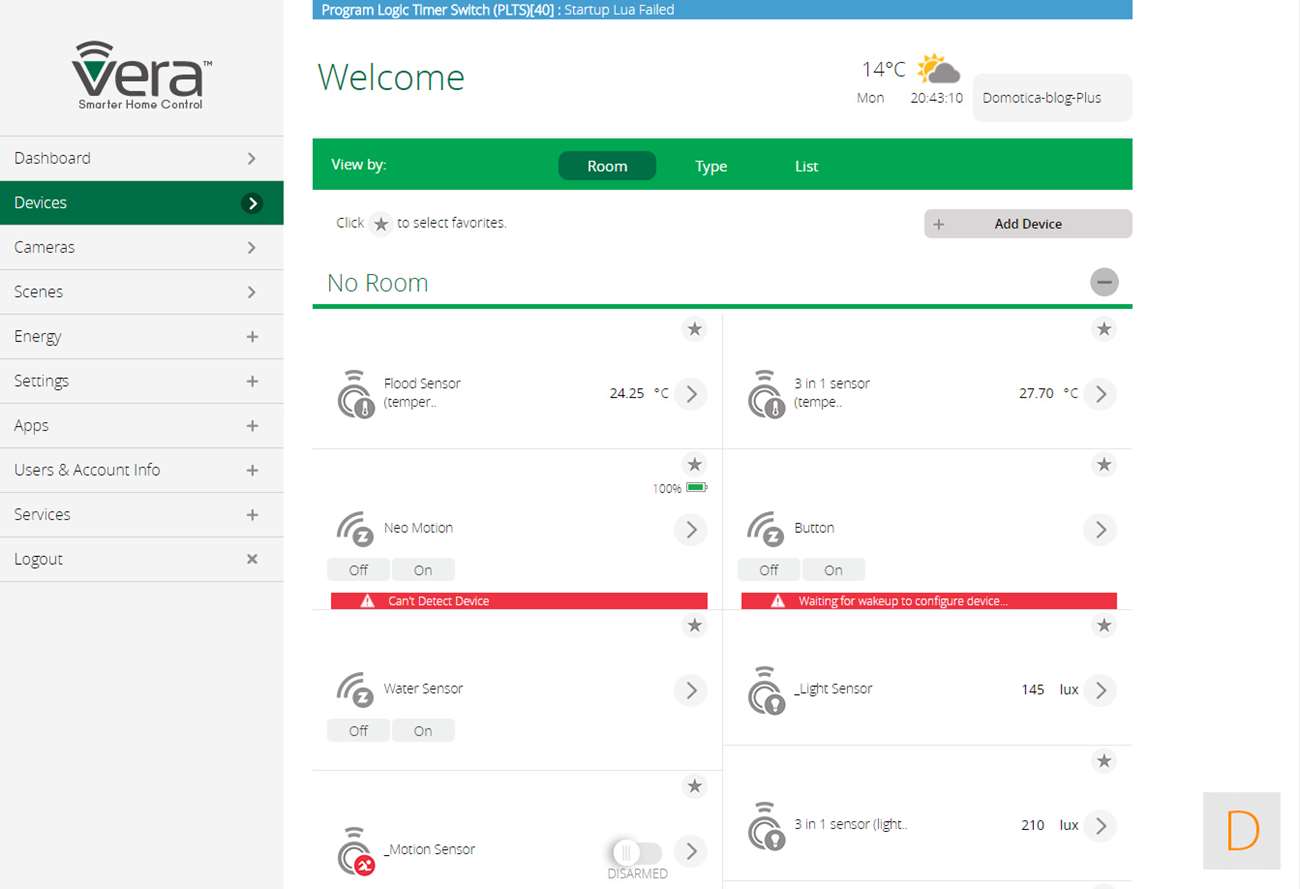Collapse the No Room section

pyautogui.click(x=1104, y=282)
